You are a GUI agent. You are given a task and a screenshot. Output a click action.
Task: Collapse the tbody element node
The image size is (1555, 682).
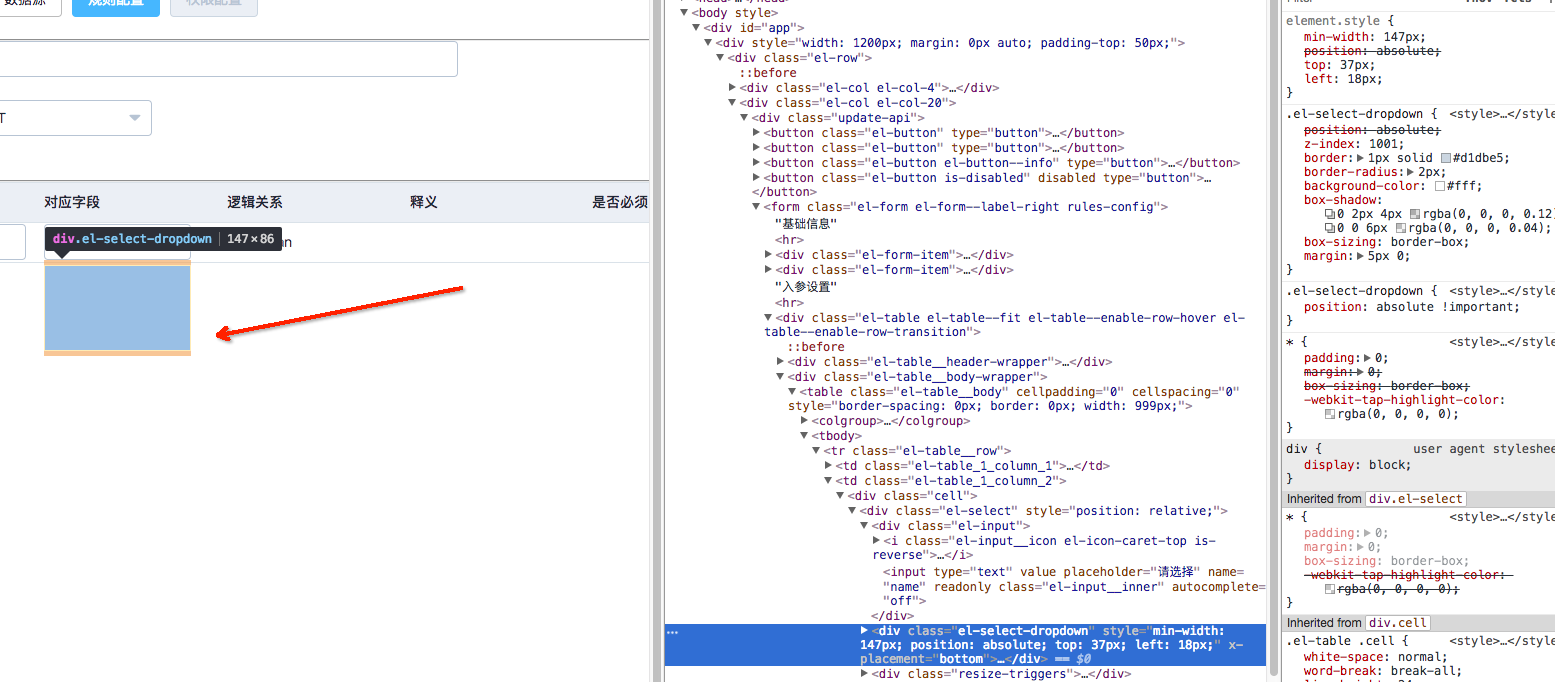[x=804, y=435]
